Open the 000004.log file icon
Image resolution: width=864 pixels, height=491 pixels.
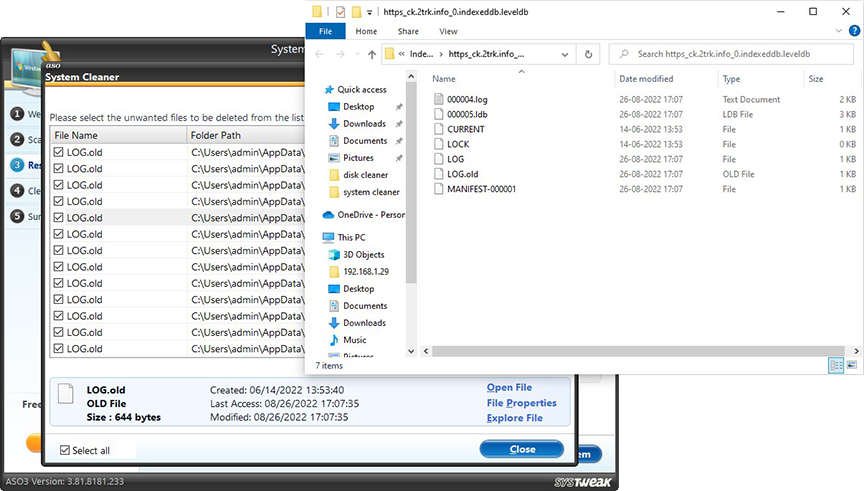(439, 99)
